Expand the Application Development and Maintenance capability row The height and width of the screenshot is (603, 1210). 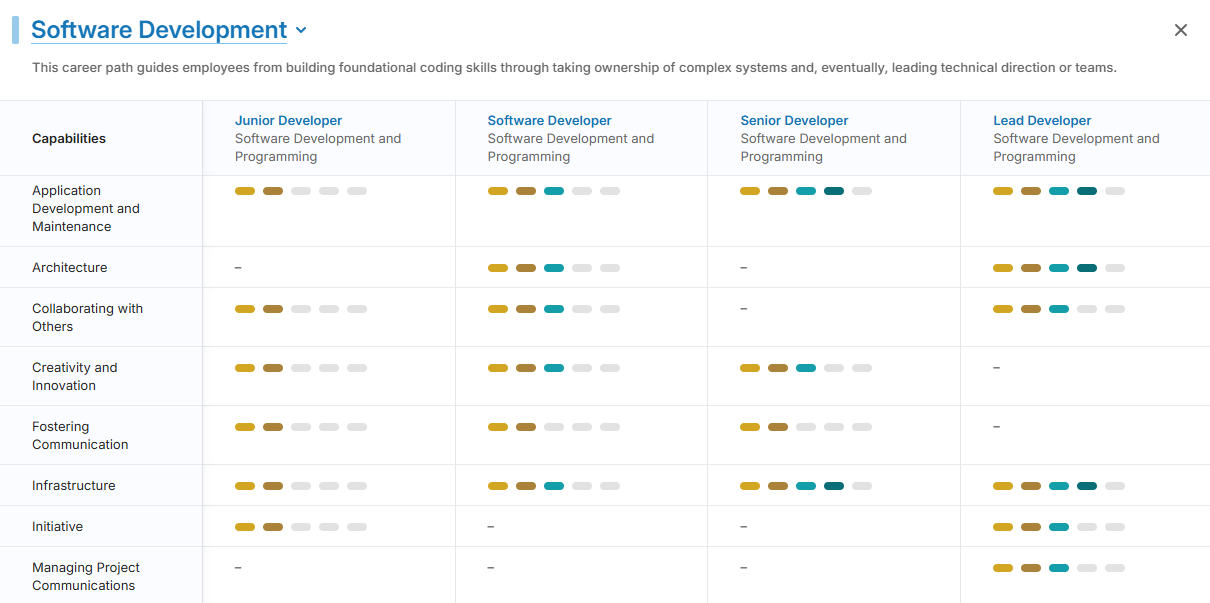(x=86, y=210)
